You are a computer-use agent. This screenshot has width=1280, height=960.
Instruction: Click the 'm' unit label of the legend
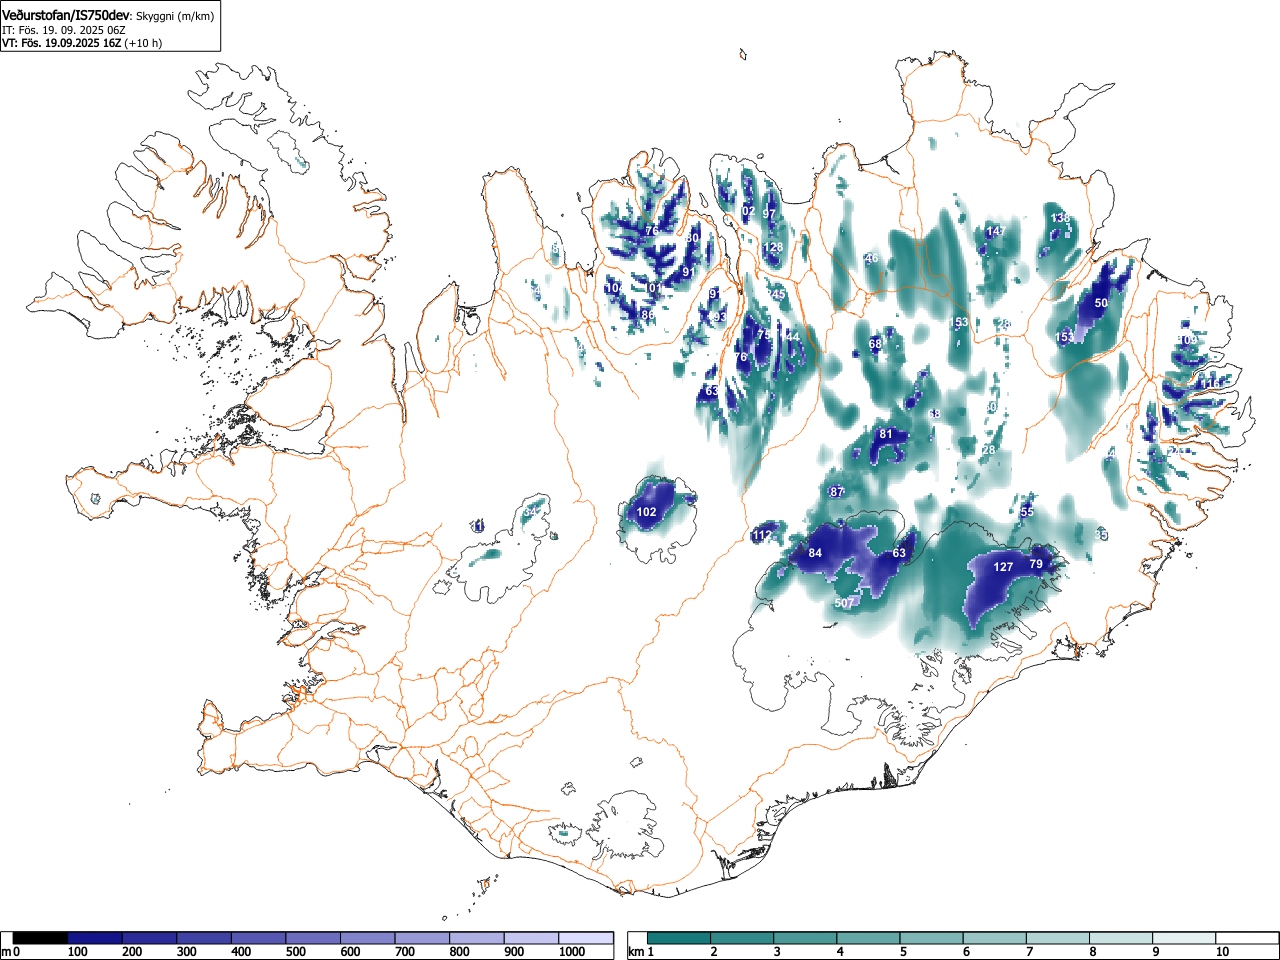coord(6,952)
